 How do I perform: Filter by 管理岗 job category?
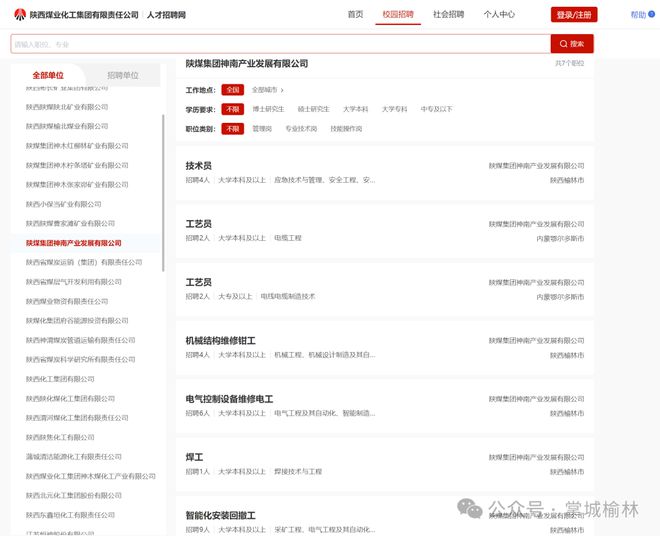[x=262, y=128]
